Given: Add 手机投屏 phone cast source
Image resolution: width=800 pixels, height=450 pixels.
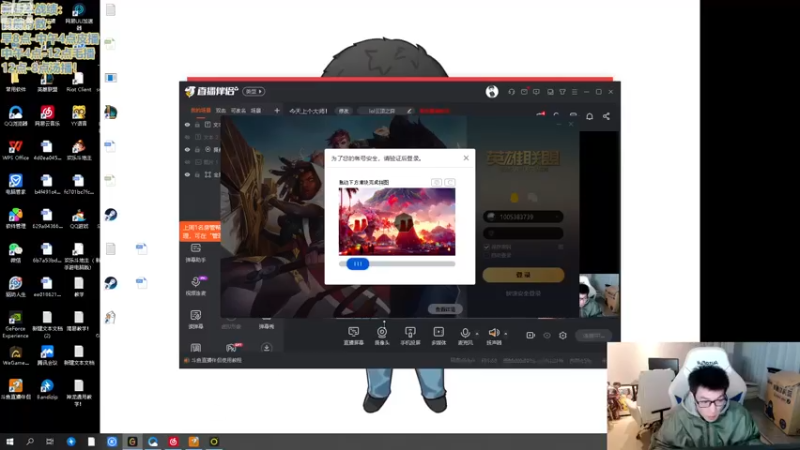Looking at the screenshot, I should pyautogui.click(x=410, y=336).
